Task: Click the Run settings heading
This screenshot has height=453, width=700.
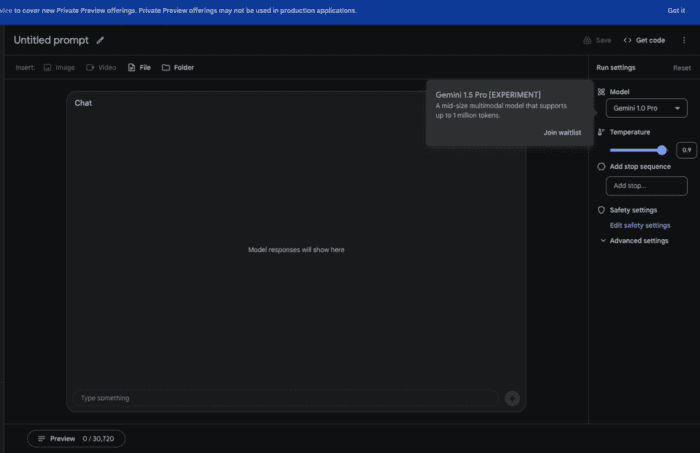Action: (616, 67)
